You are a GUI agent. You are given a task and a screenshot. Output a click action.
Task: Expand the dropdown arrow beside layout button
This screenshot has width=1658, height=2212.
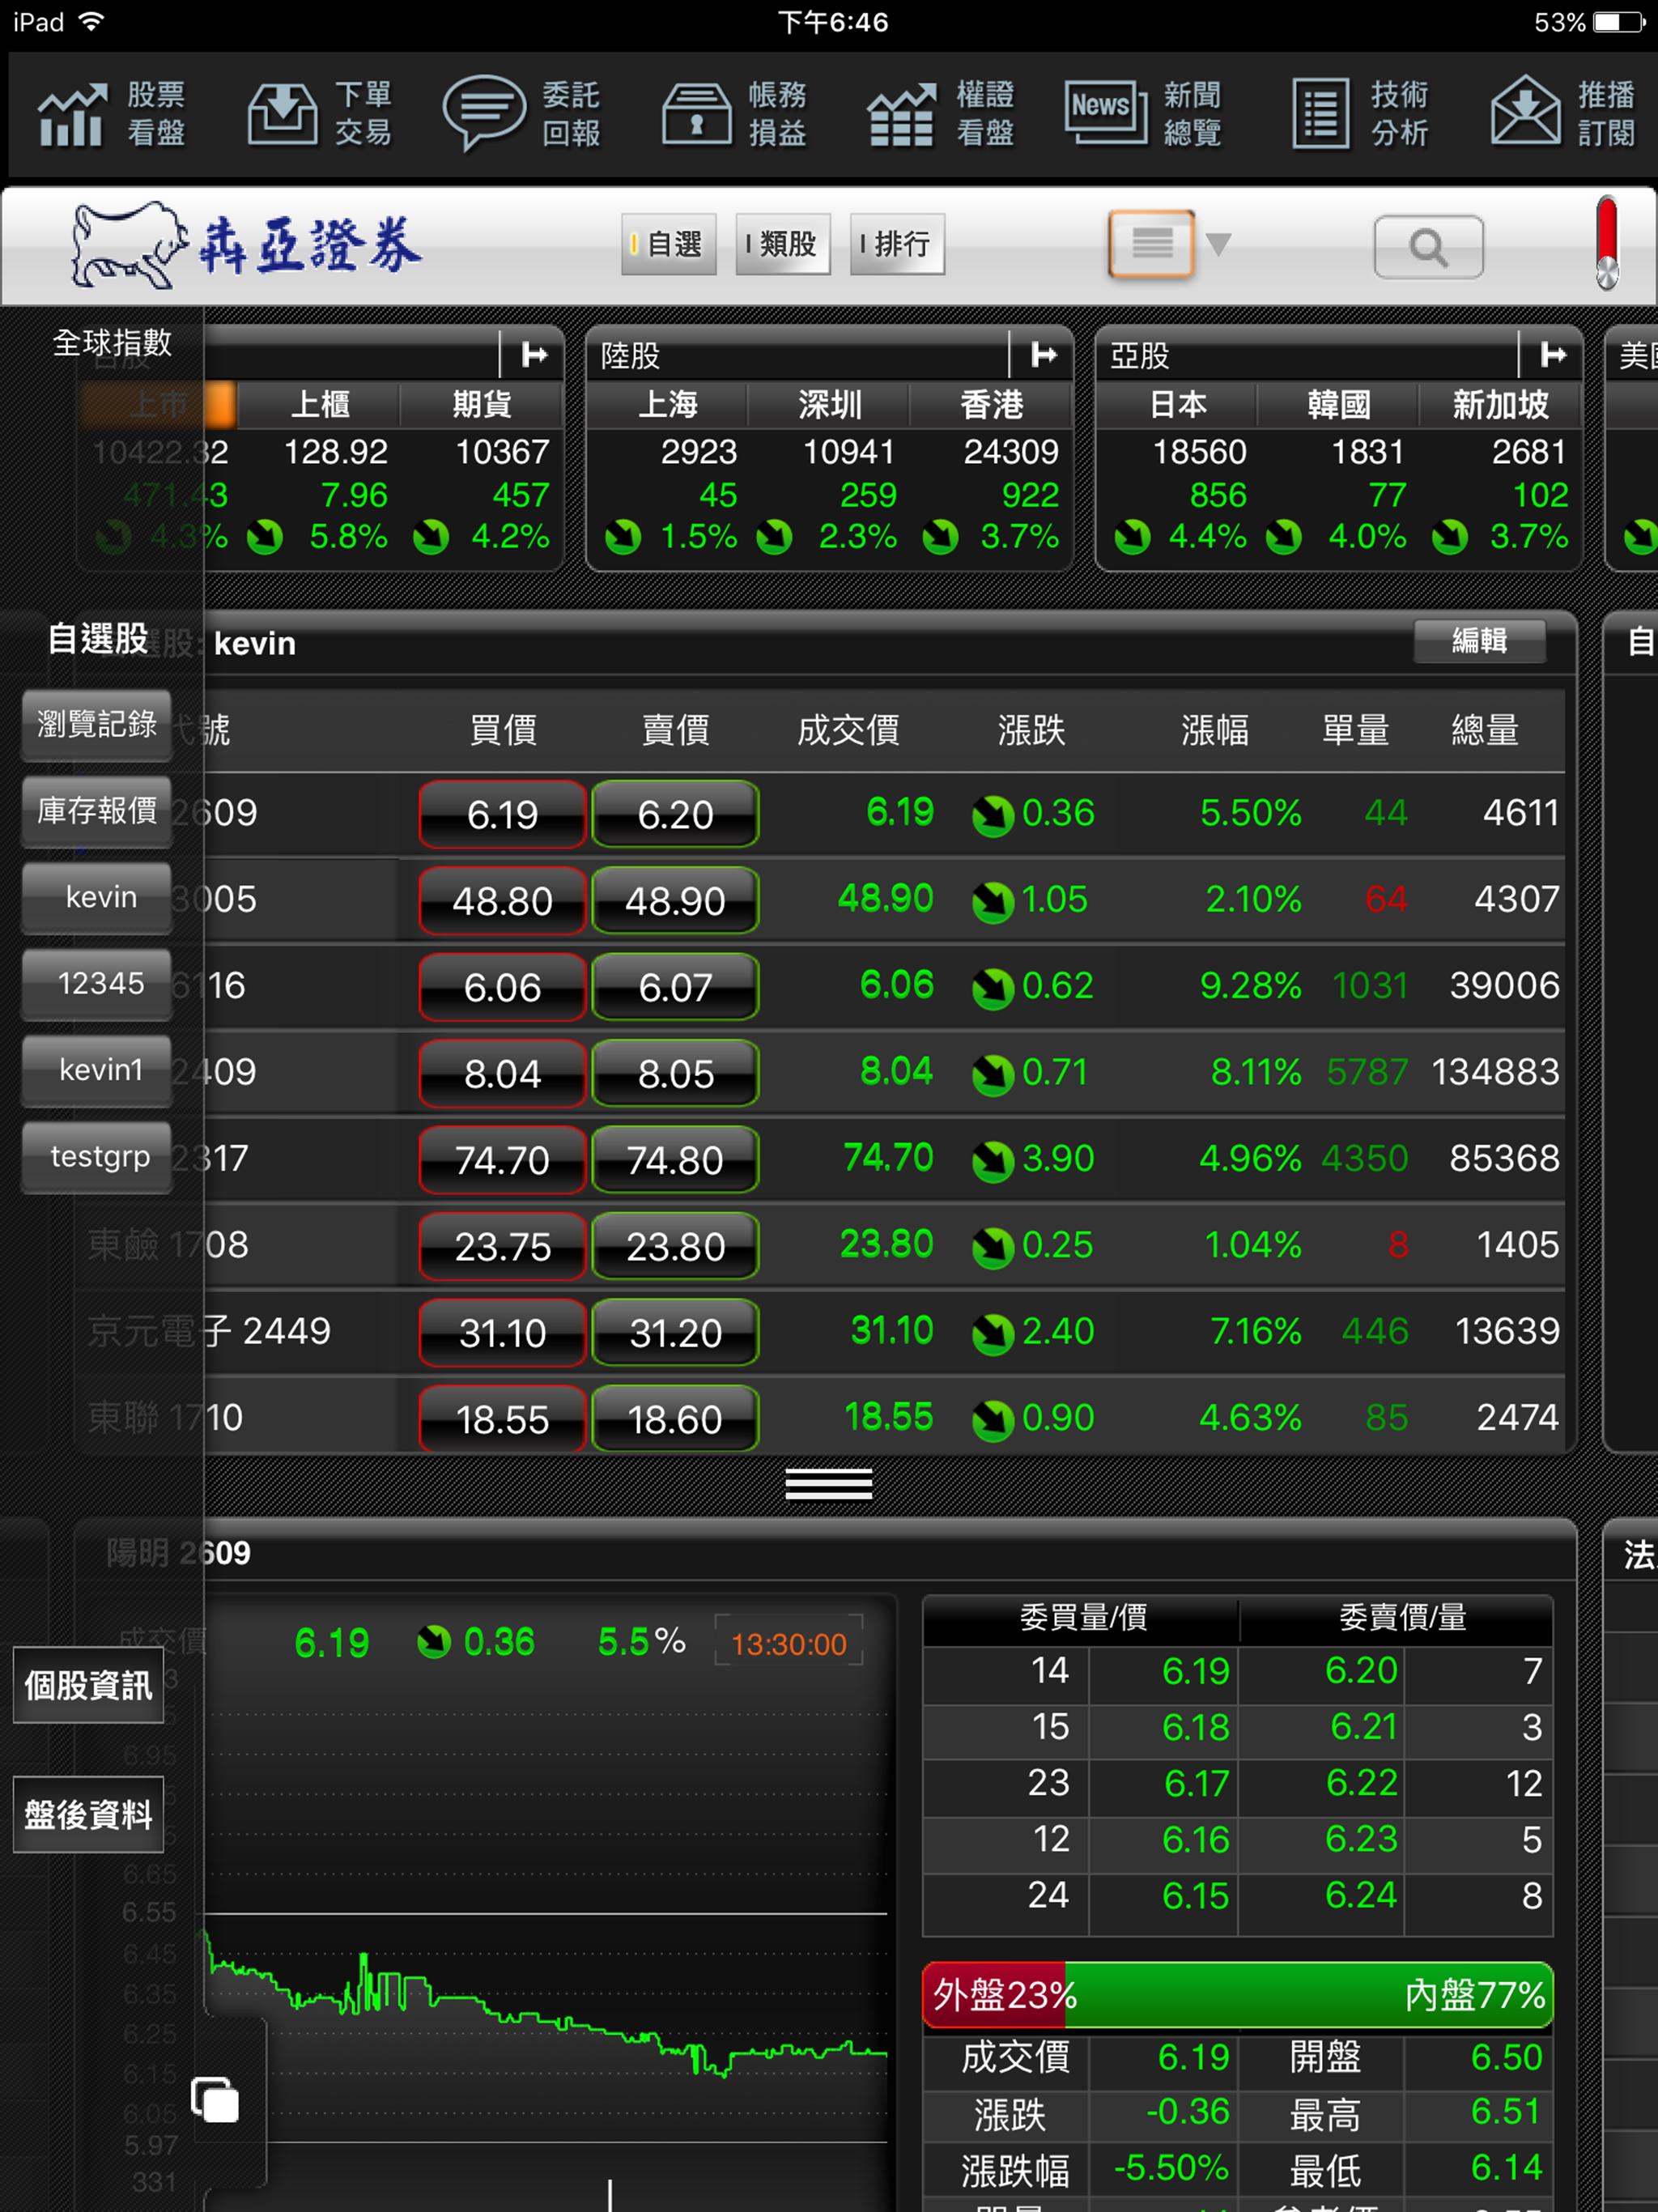point(1218,244)
